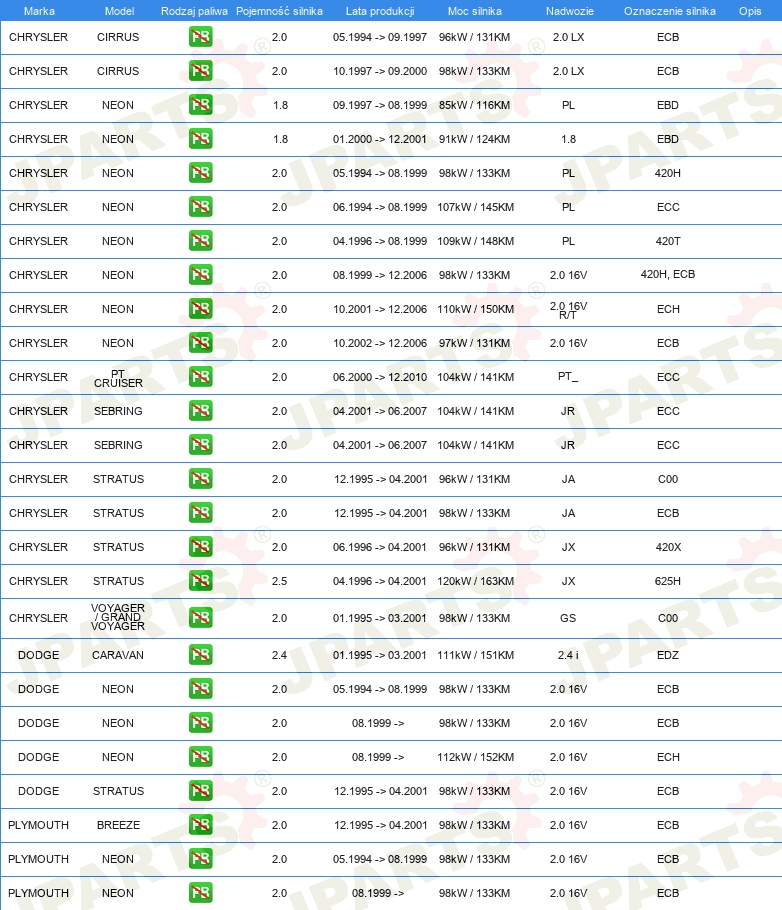782x910 pixels.
Task: Click the 111kW / 151KM power cell
Action: click(x=475, y=655)
